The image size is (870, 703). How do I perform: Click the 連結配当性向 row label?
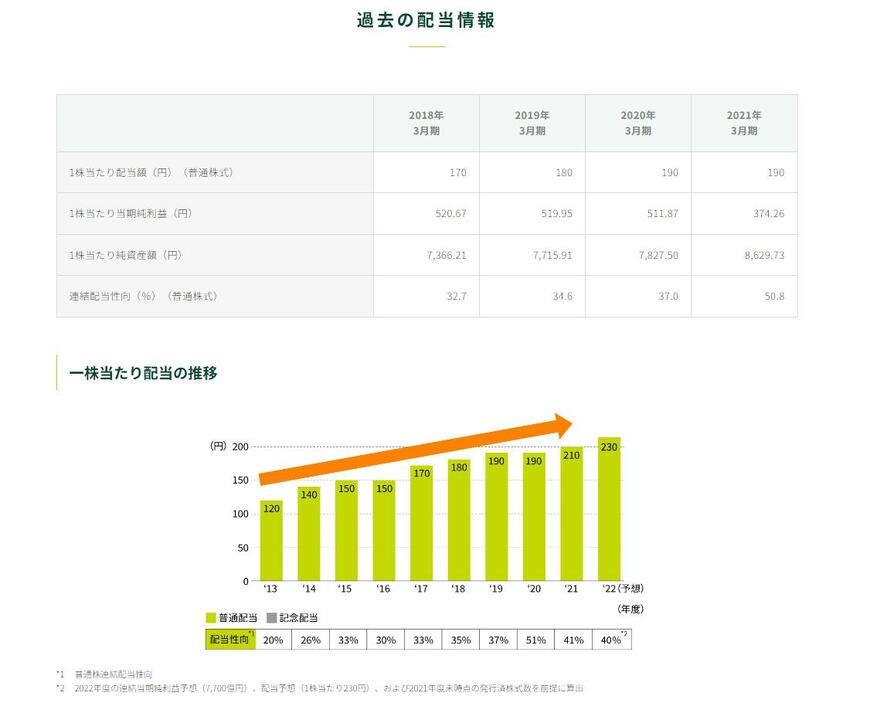click(143, 296)
